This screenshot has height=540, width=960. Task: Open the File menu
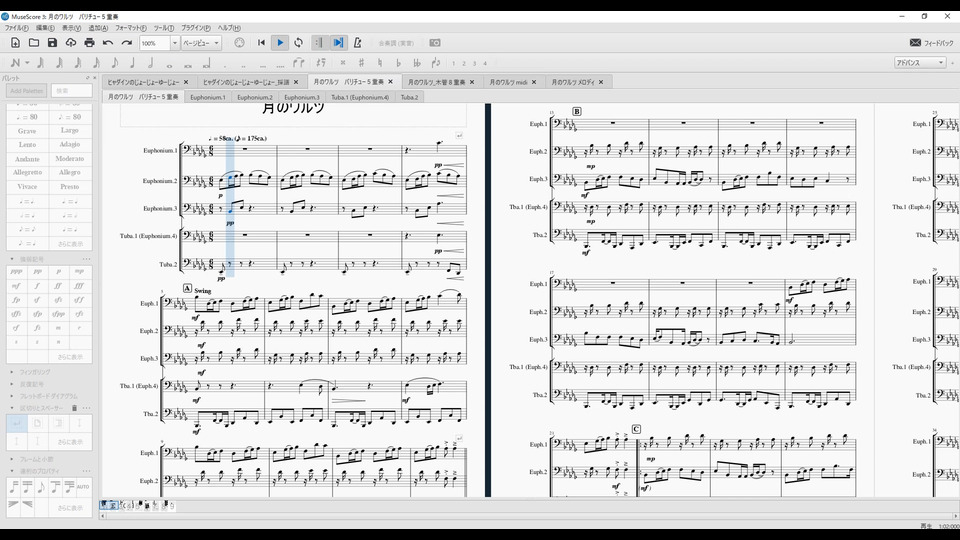(x=17, y=28)
